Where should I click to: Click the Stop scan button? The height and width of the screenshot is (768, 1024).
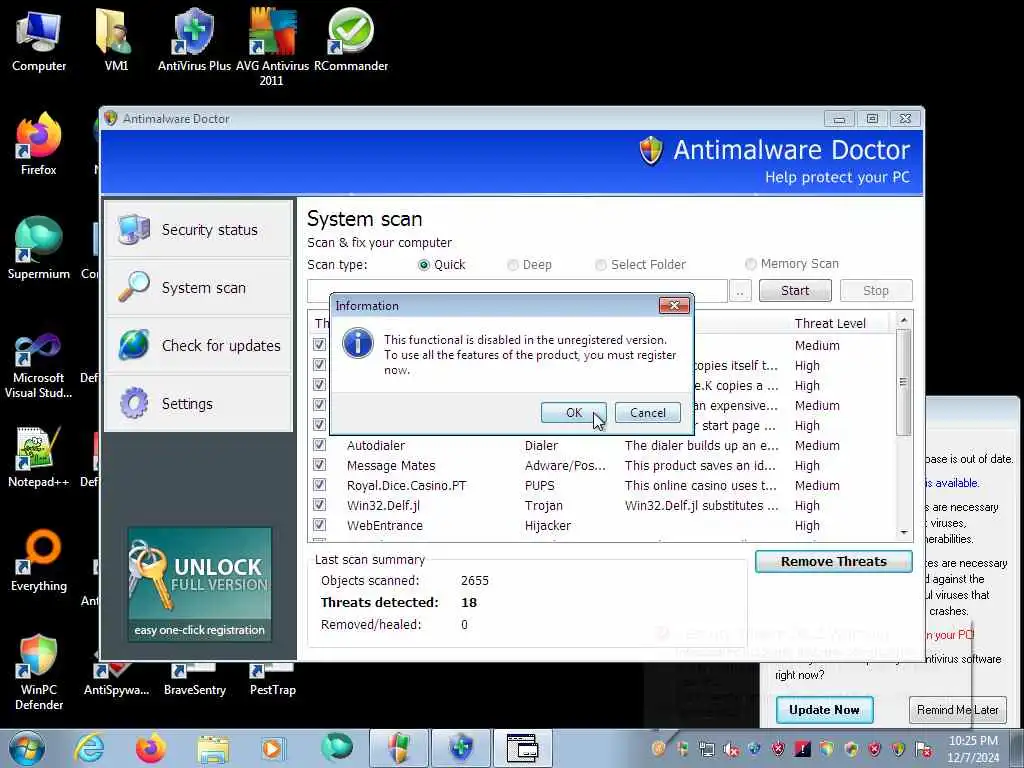[876, 291]
